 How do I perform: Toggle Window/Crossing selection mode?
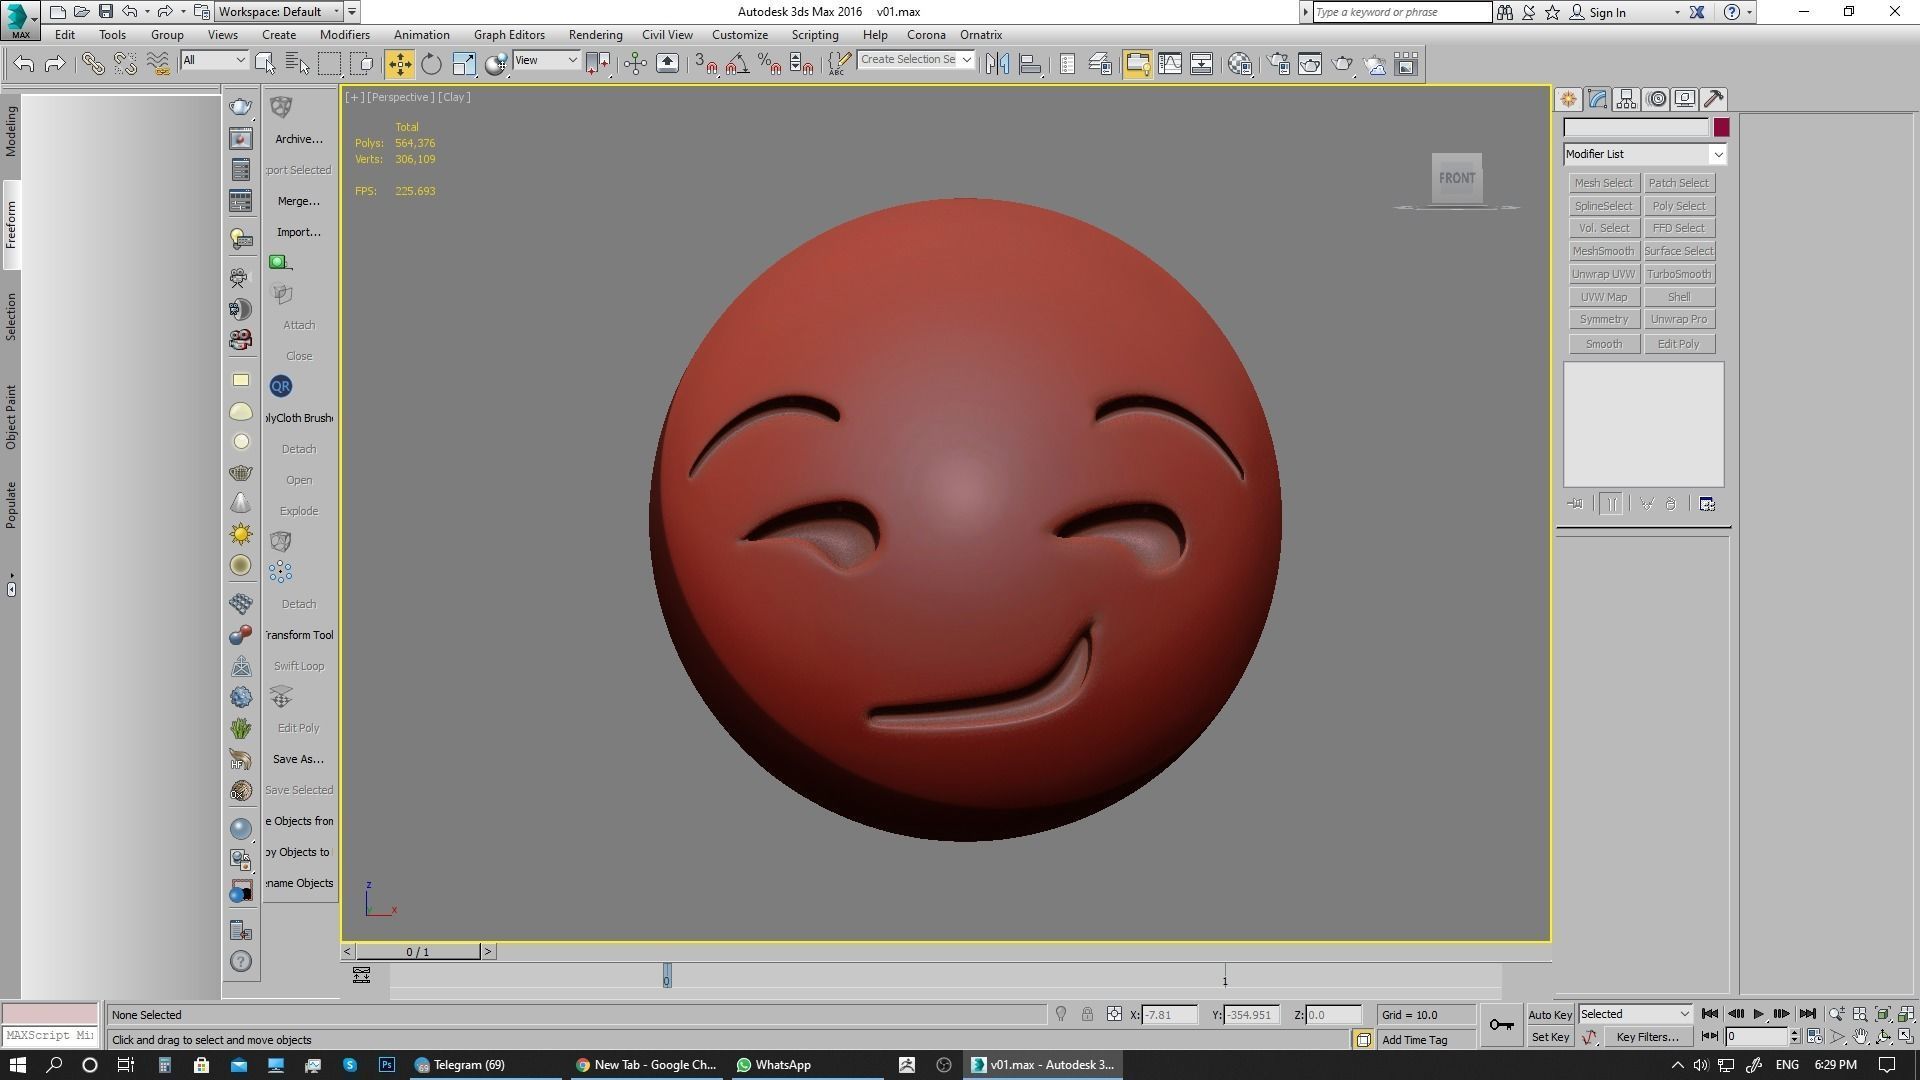(x=362, y=64)
